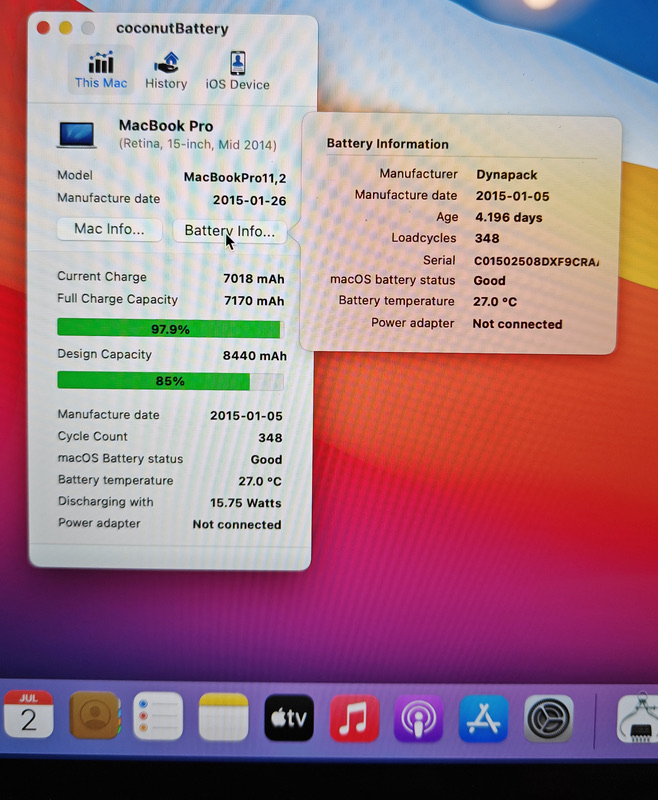Click the 7018 mAh current charge value
This screenshot has width=658, height=800.
click(x=254, y=279)
